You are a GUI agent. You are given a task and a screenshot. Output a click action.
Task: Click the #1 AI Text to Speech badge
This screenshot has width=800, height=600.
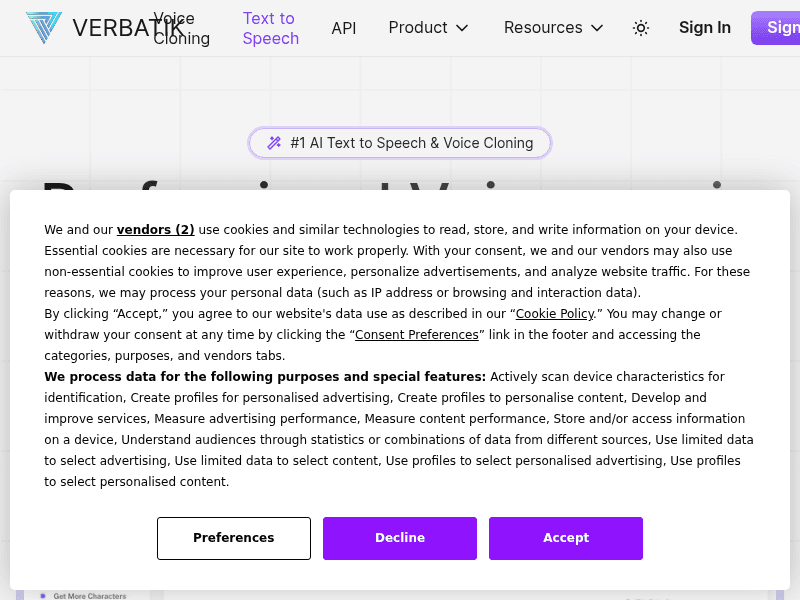click(x=400, y=143)
